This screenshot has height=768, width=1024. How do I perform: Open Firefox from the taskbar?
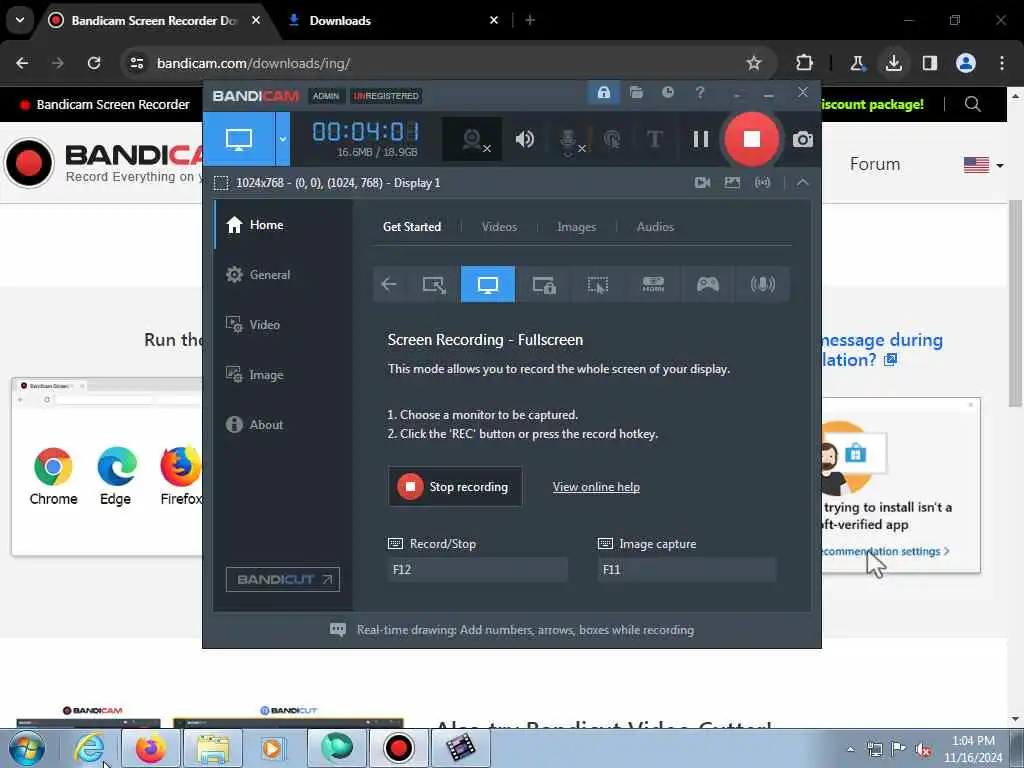click(150, 748)
